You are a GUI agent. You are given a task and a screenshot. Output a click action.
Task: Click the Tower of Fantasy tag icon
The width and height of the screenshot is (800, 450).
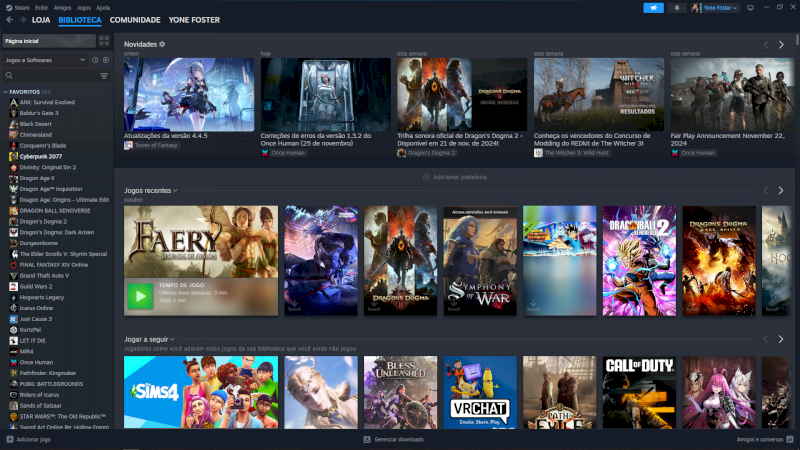(x=128, y=145)
